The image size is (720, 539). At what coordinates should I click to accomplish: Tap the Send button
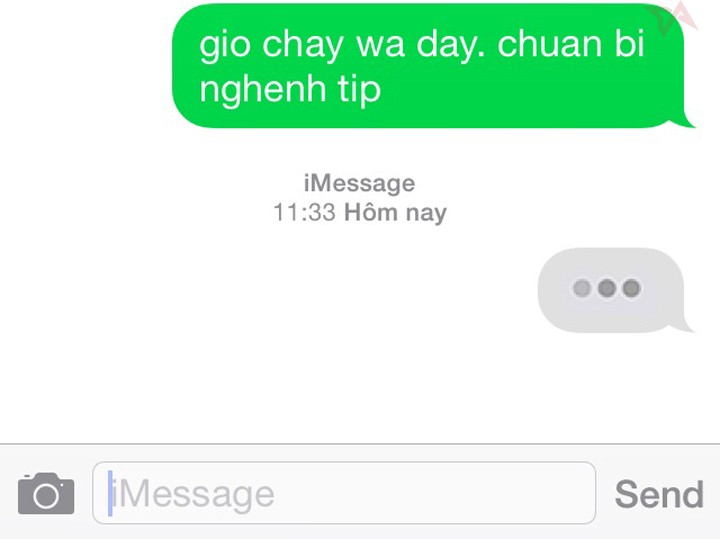point(659,494)
